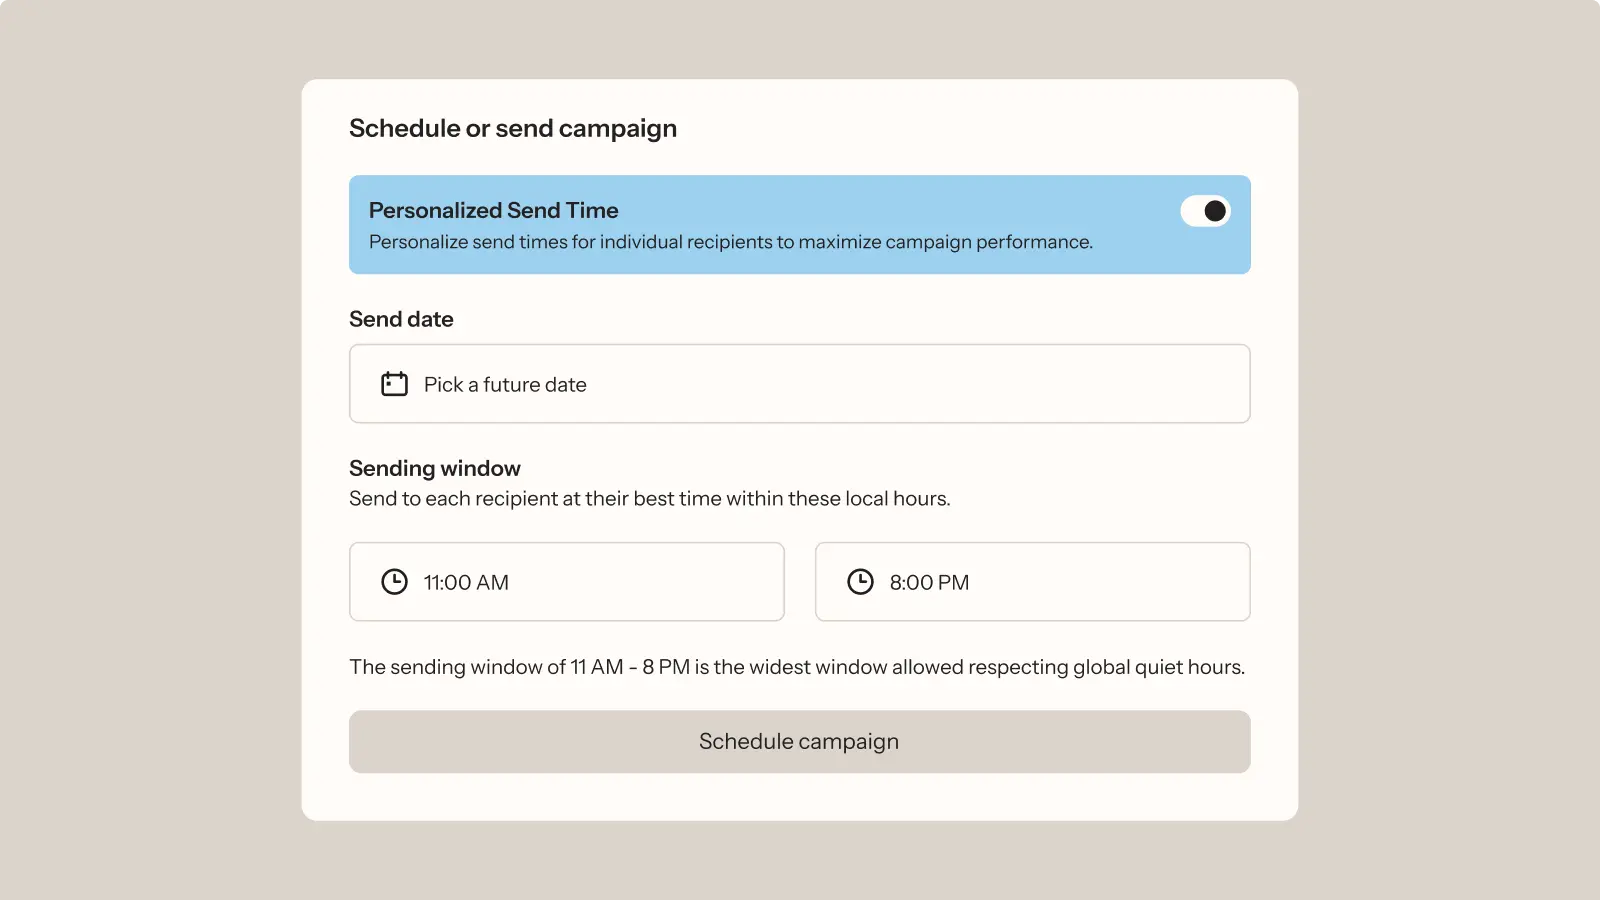Click inside the Pick a future date field
This screenshot has width=1600, height=900.
click(x=799, y=383)
